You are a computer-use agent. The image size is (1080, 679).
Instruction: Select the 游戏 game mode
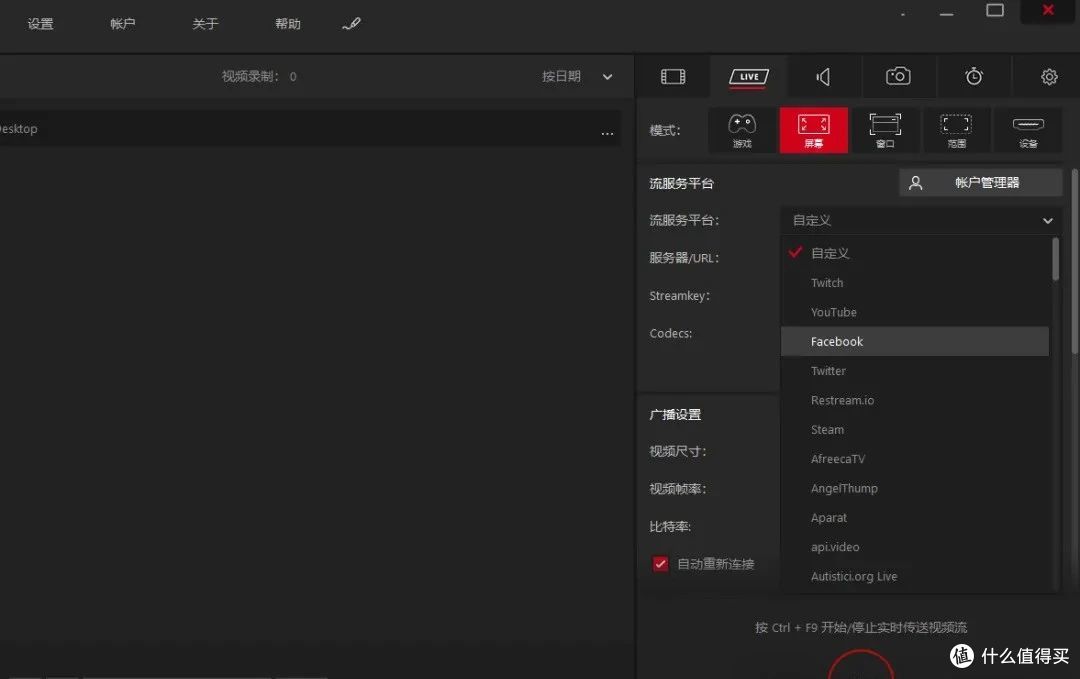742,130
